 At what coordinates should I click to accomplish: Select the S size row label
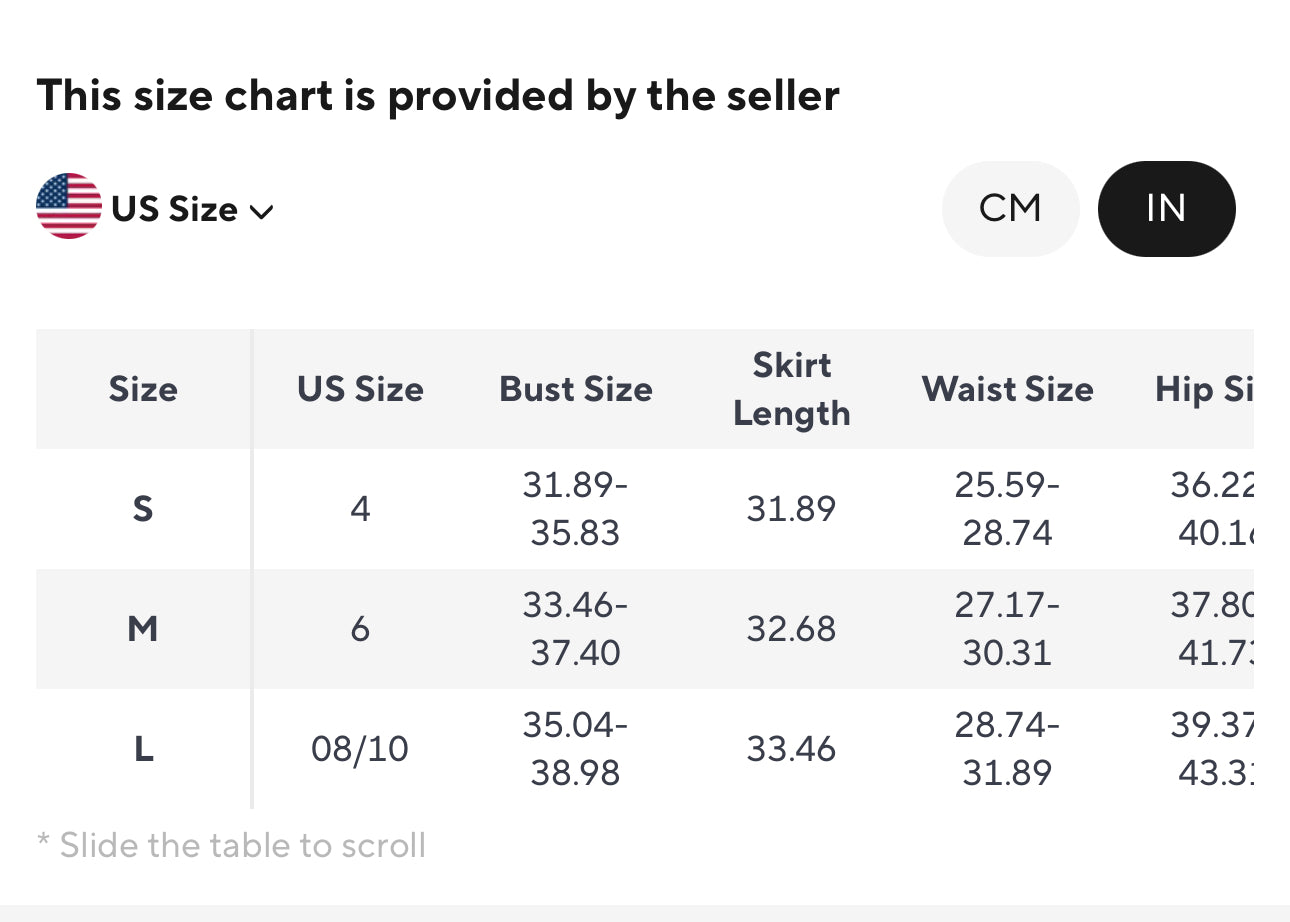coord(143,509)
